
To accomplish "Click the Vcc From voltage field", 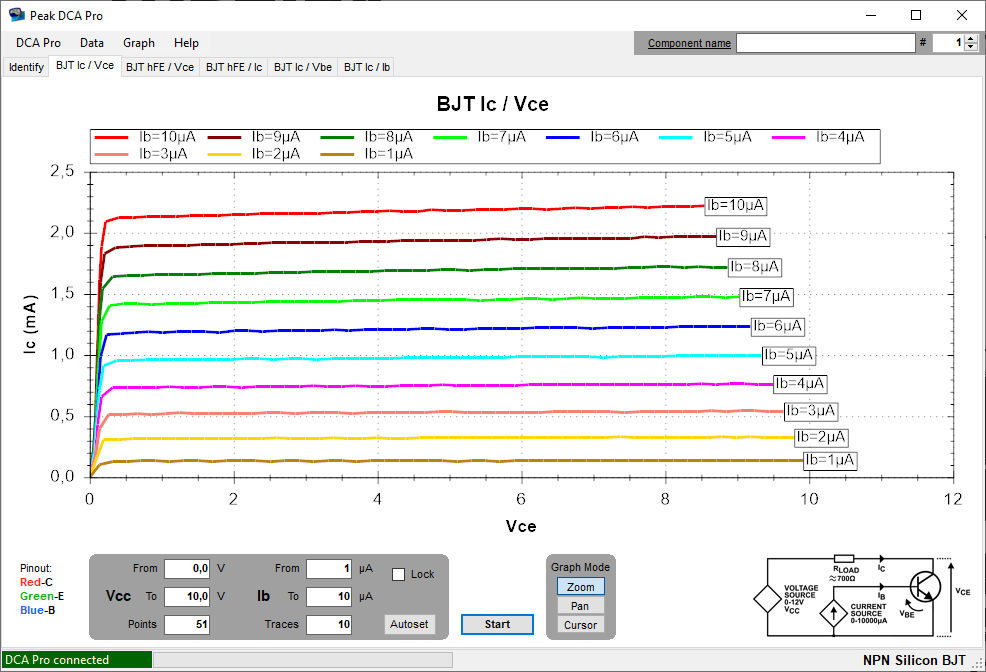I will pyautogui.click(x=187, y=568).
